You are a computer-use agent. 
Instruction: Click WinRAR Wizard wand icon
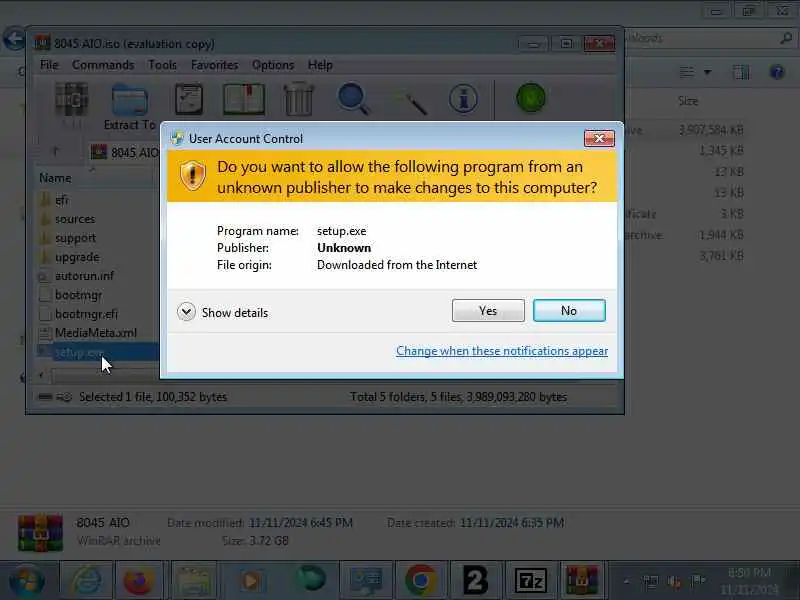410,101
